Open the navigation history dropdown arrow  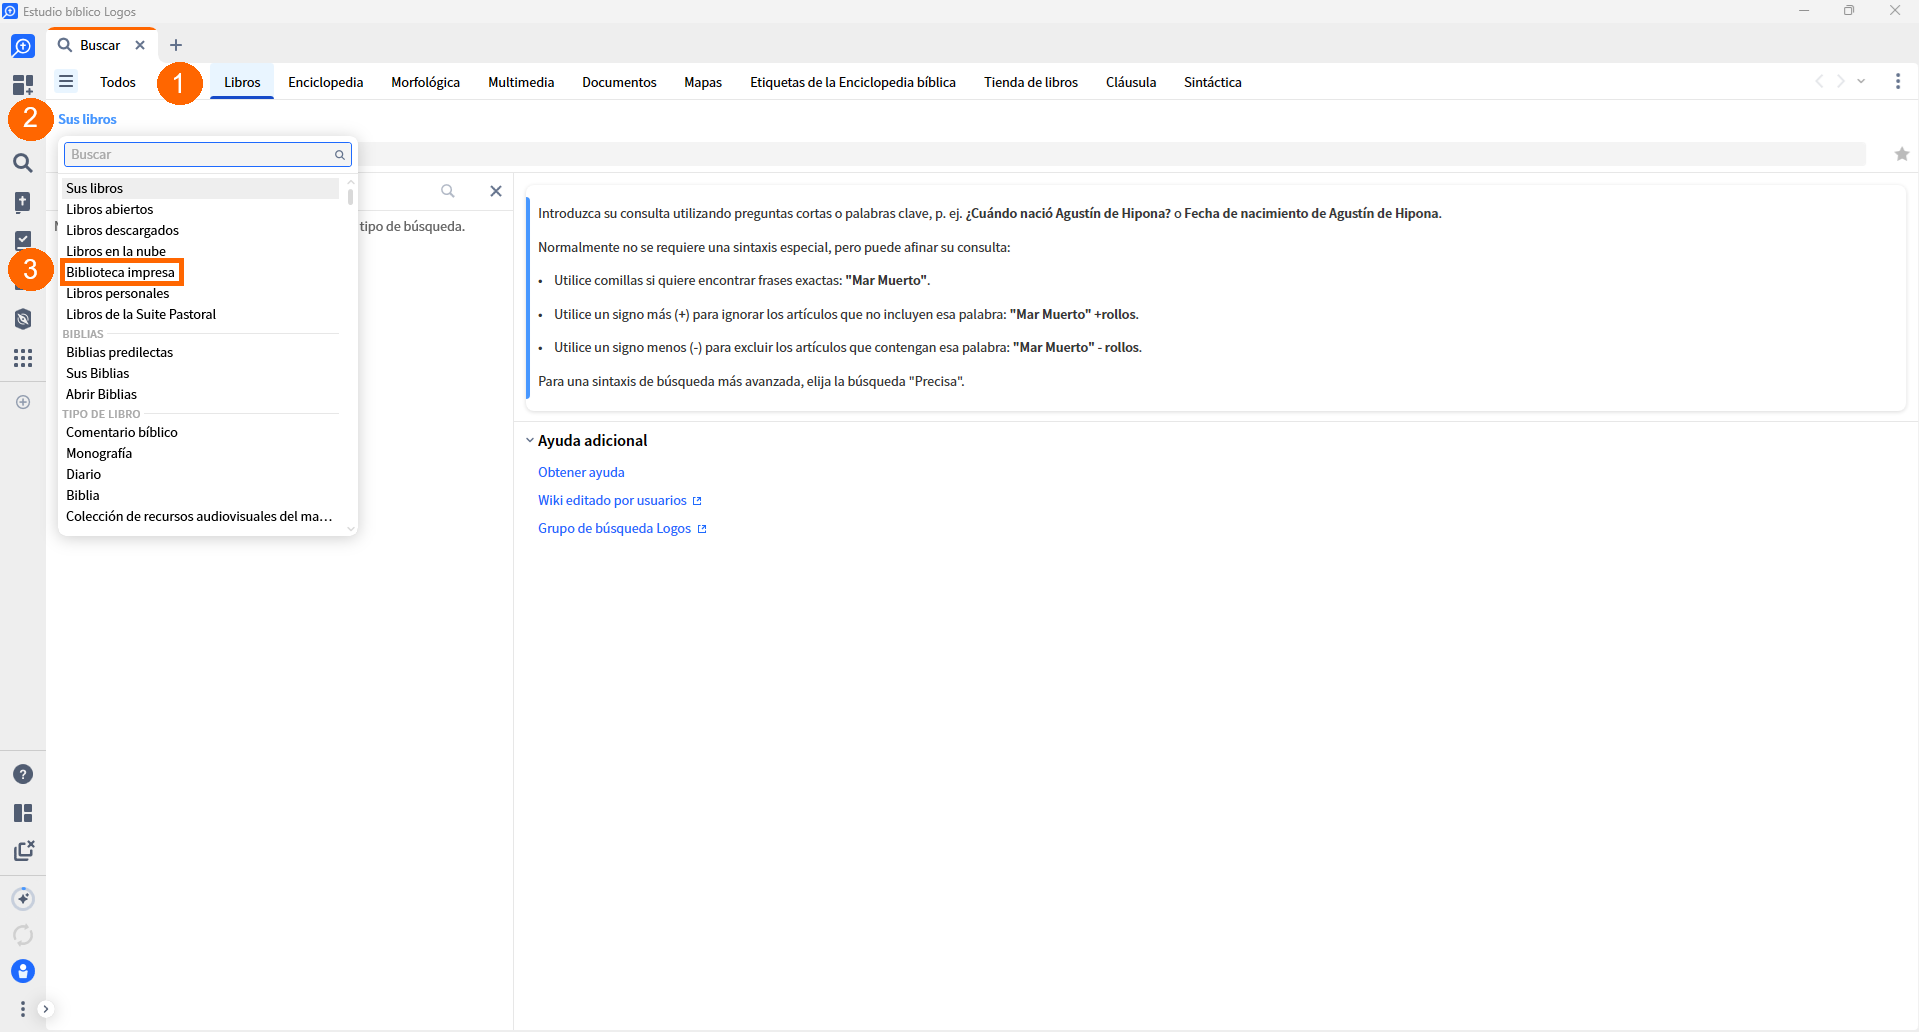pos(1861,82)
